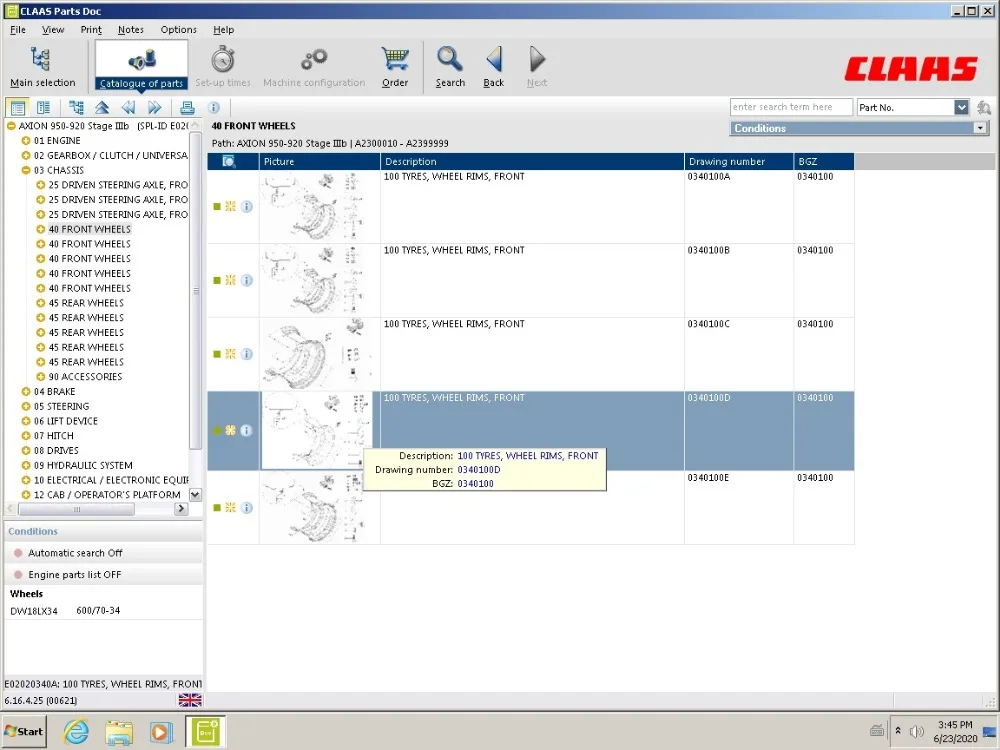Toggle green marker on 0340100C row
Image resolution: width=1000 pixels, height=750 pixels.
pos(217,354)
